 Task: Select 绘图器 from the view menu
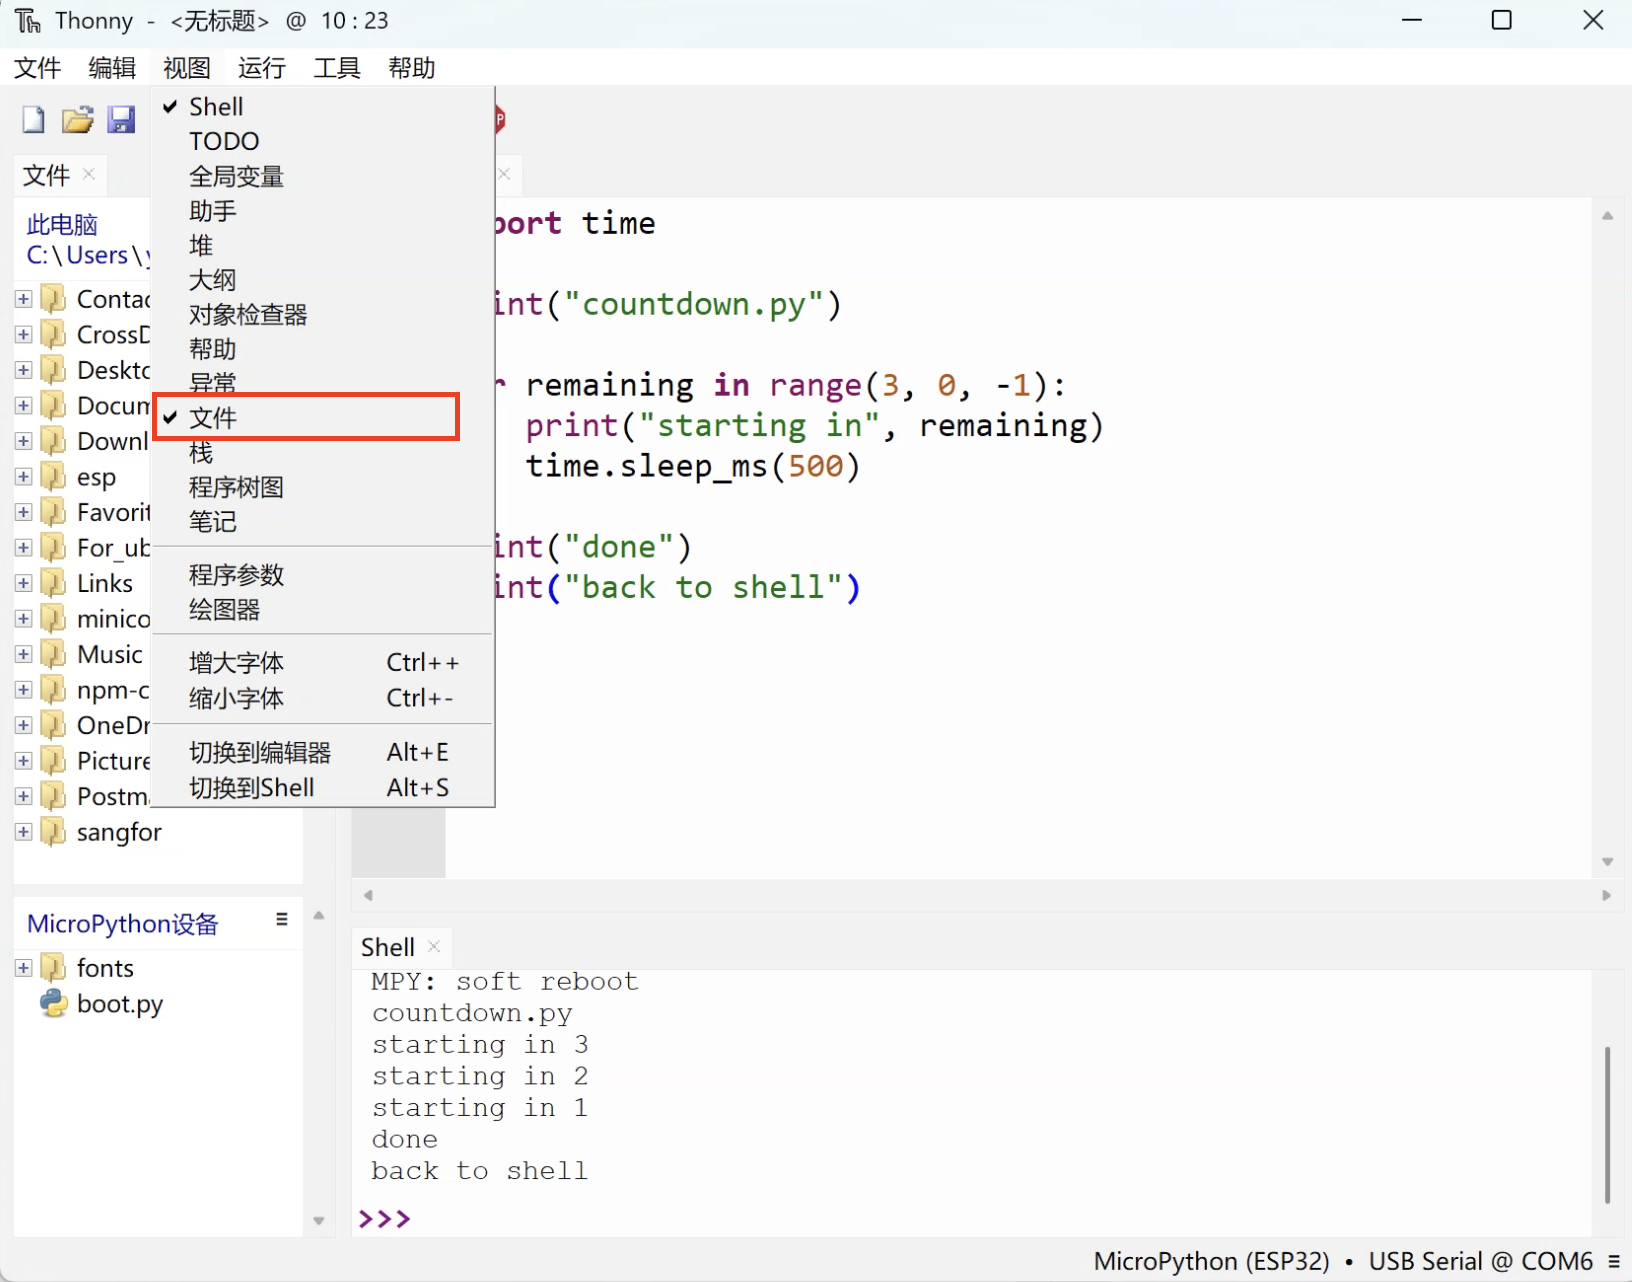point(224,610)
